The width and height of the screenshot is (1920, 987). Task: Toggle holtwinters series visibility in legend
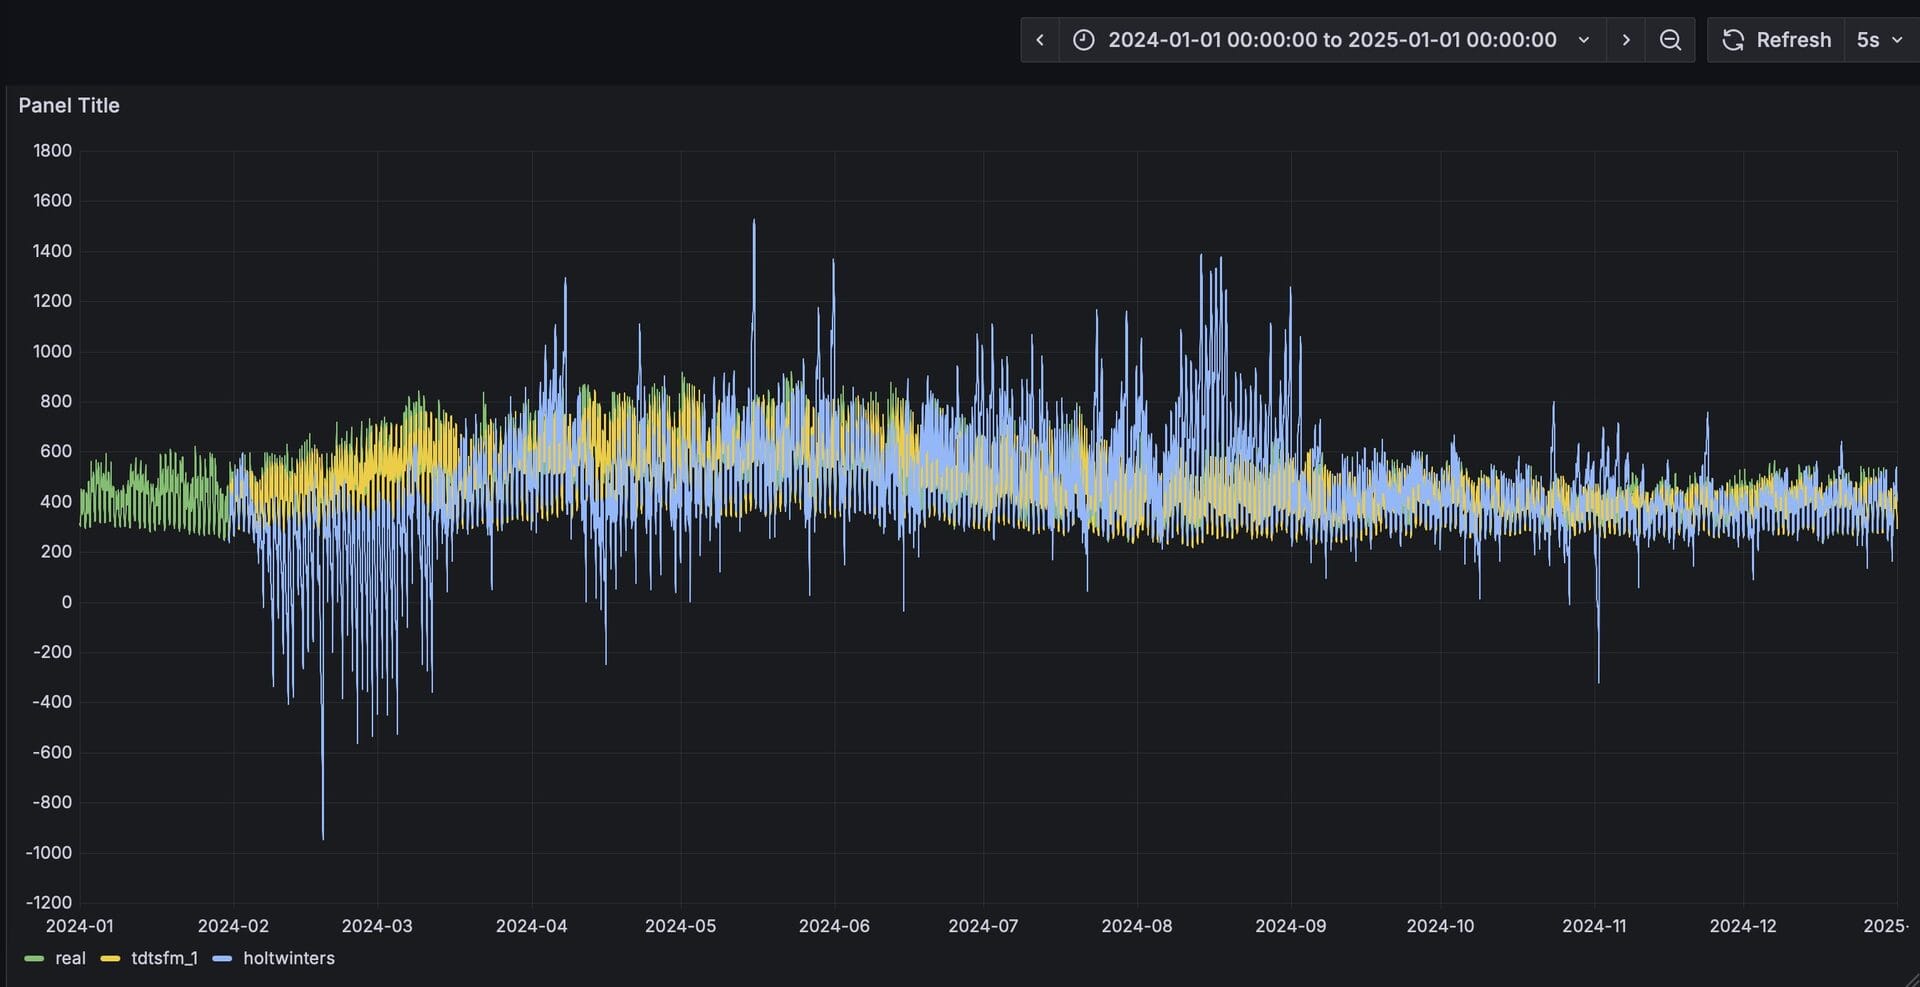point(288,958)
